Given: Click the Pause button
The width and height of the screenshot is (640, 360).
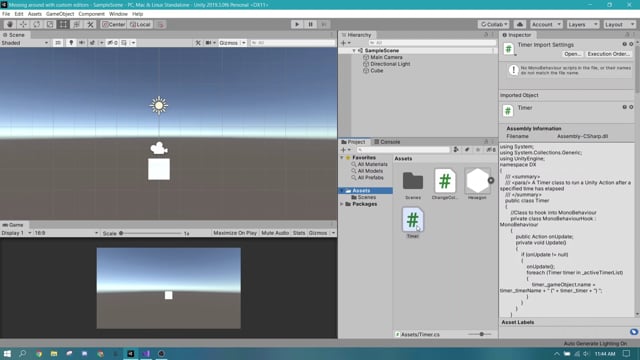Looking at the screenshot, I should (310, 24).
